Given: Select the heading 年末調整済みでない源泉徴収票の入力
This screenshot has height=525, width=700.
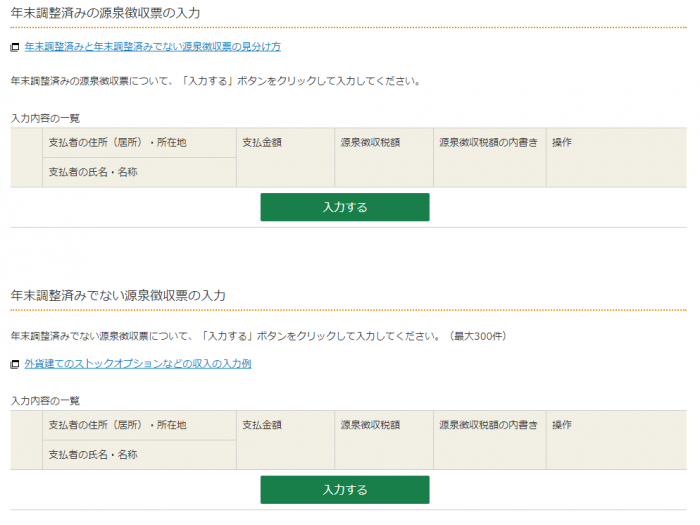Looking at the screenshot, I should [118, 296].
